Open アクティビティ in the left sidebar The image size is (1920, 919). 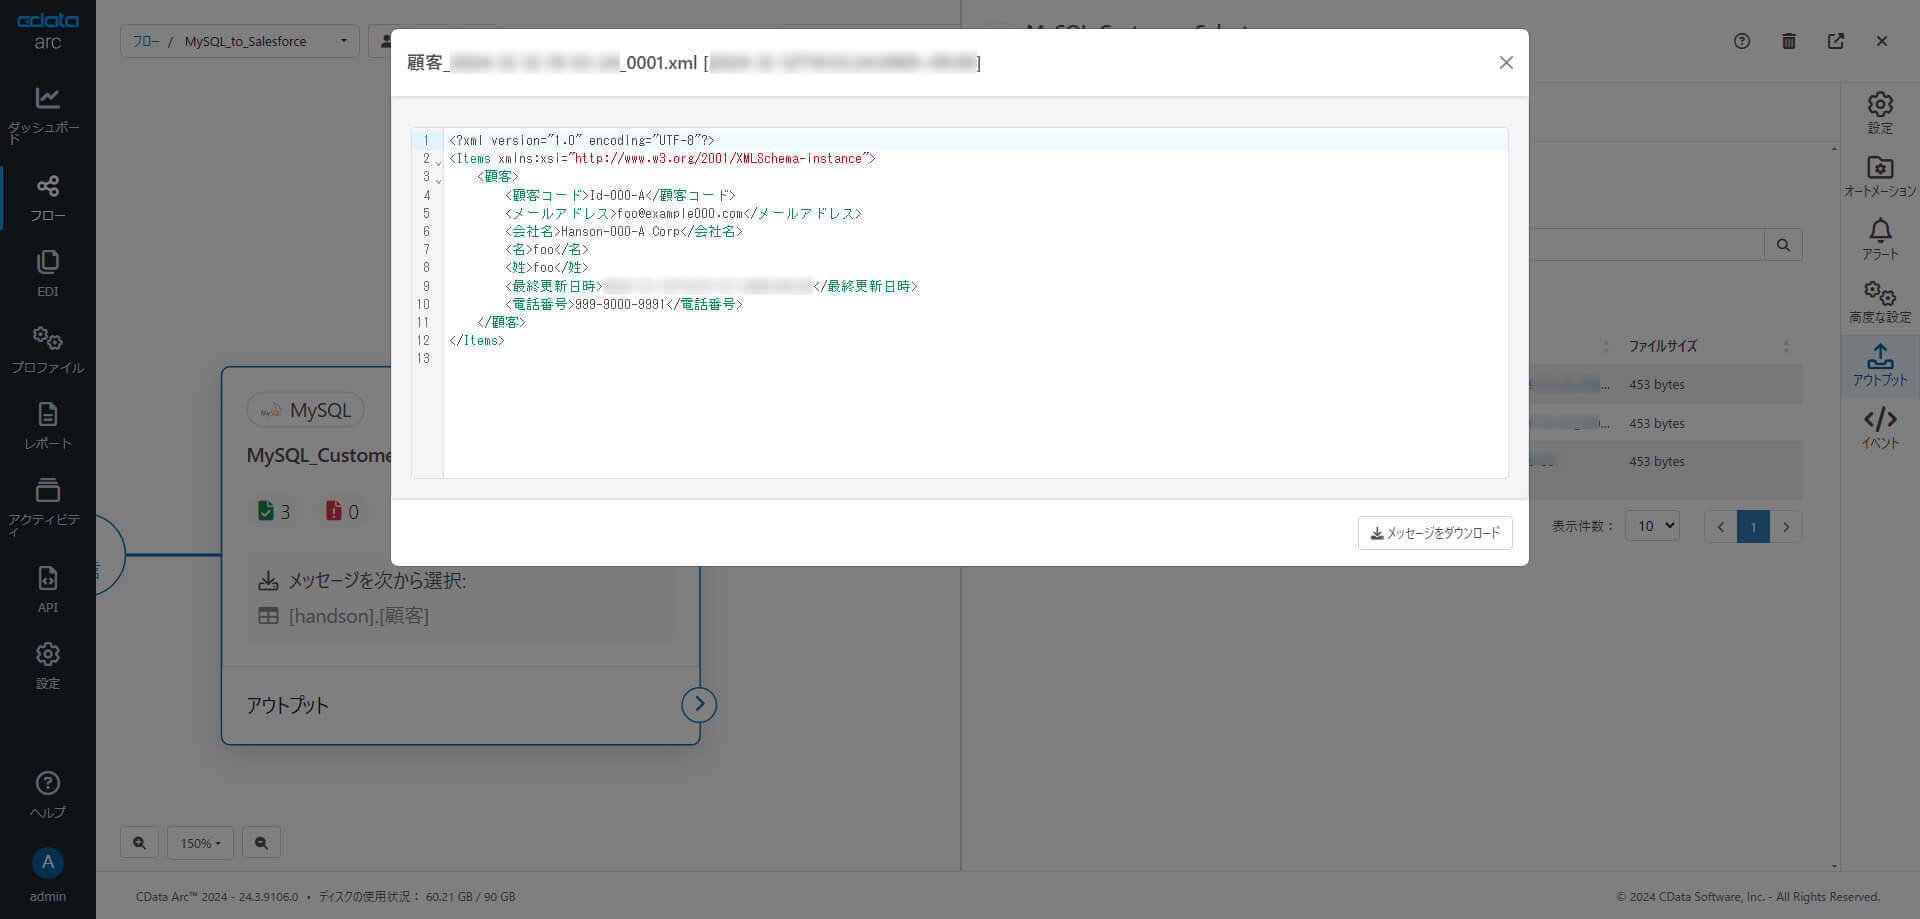[x=47, y=507]
